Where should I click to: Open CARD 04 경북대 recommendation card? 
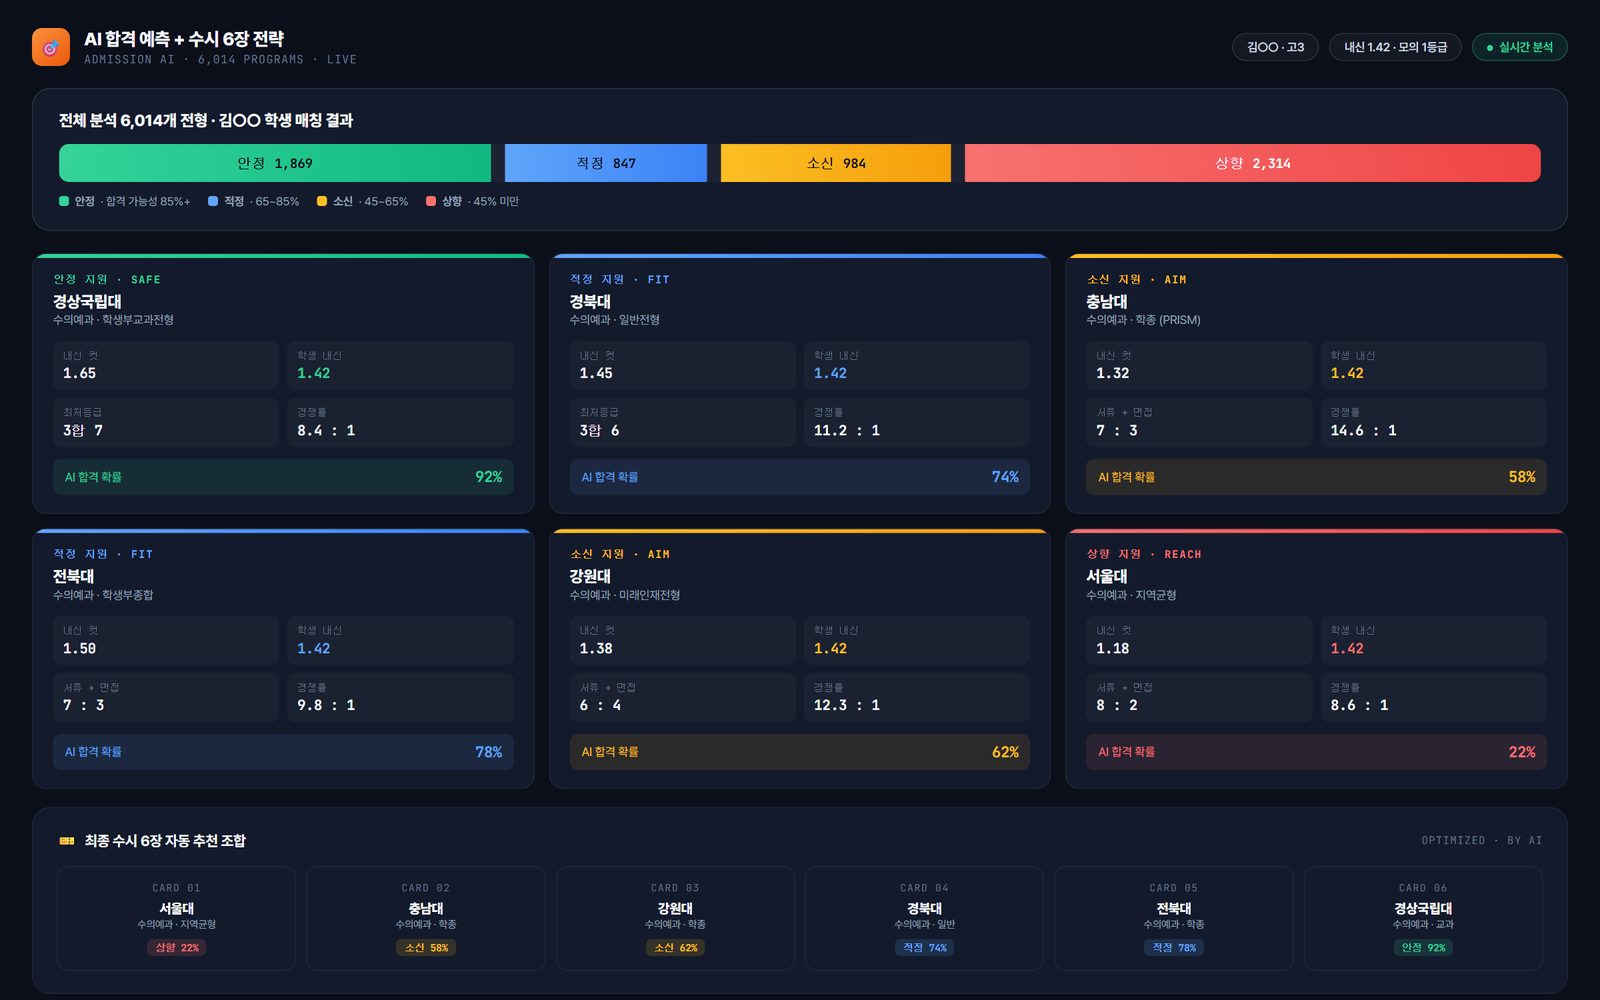click(x=924, y=918)
